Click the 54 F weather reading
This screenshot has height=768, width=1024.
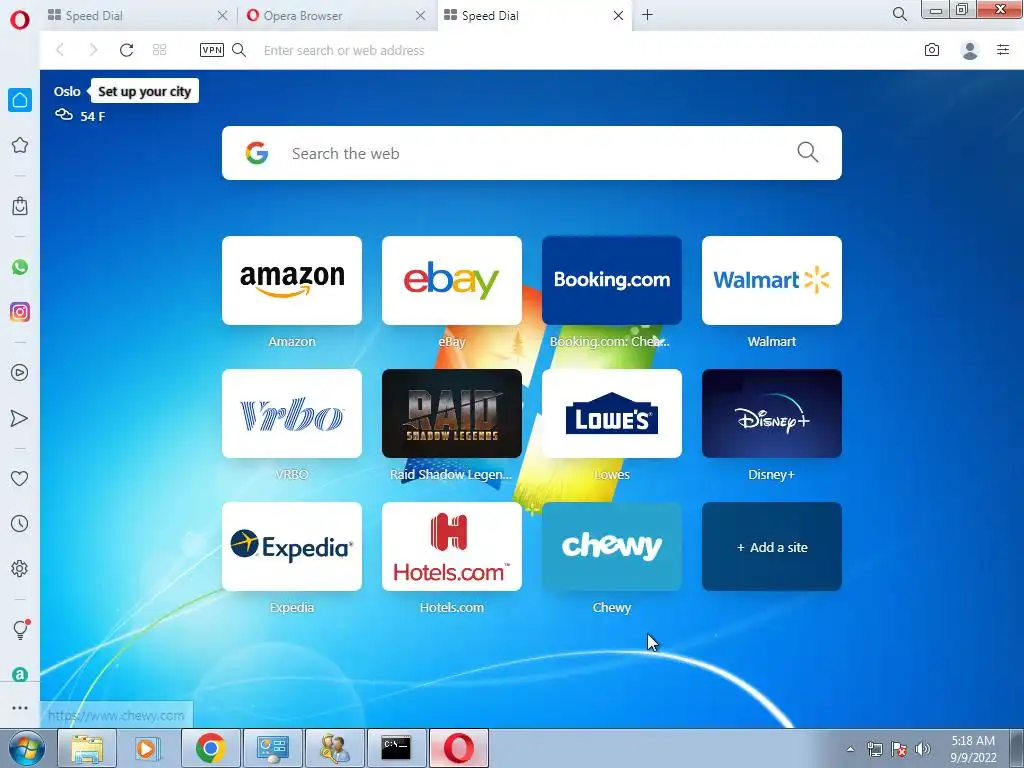[x=93, y=116]
